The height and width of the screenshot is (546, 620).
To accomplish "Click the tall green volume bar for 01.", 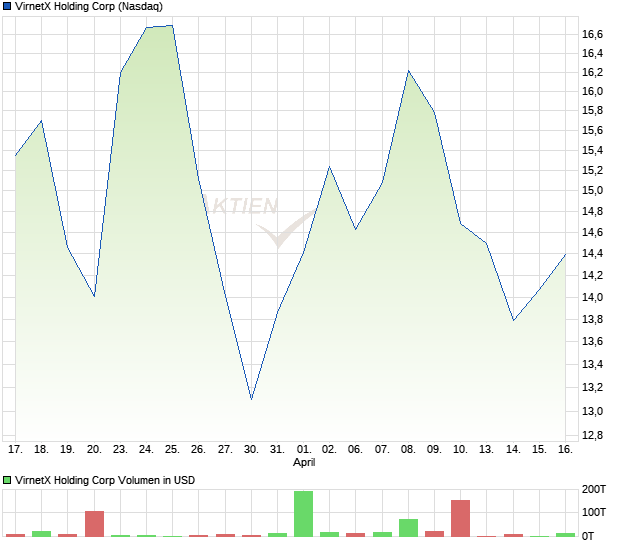I will (303, 514).
